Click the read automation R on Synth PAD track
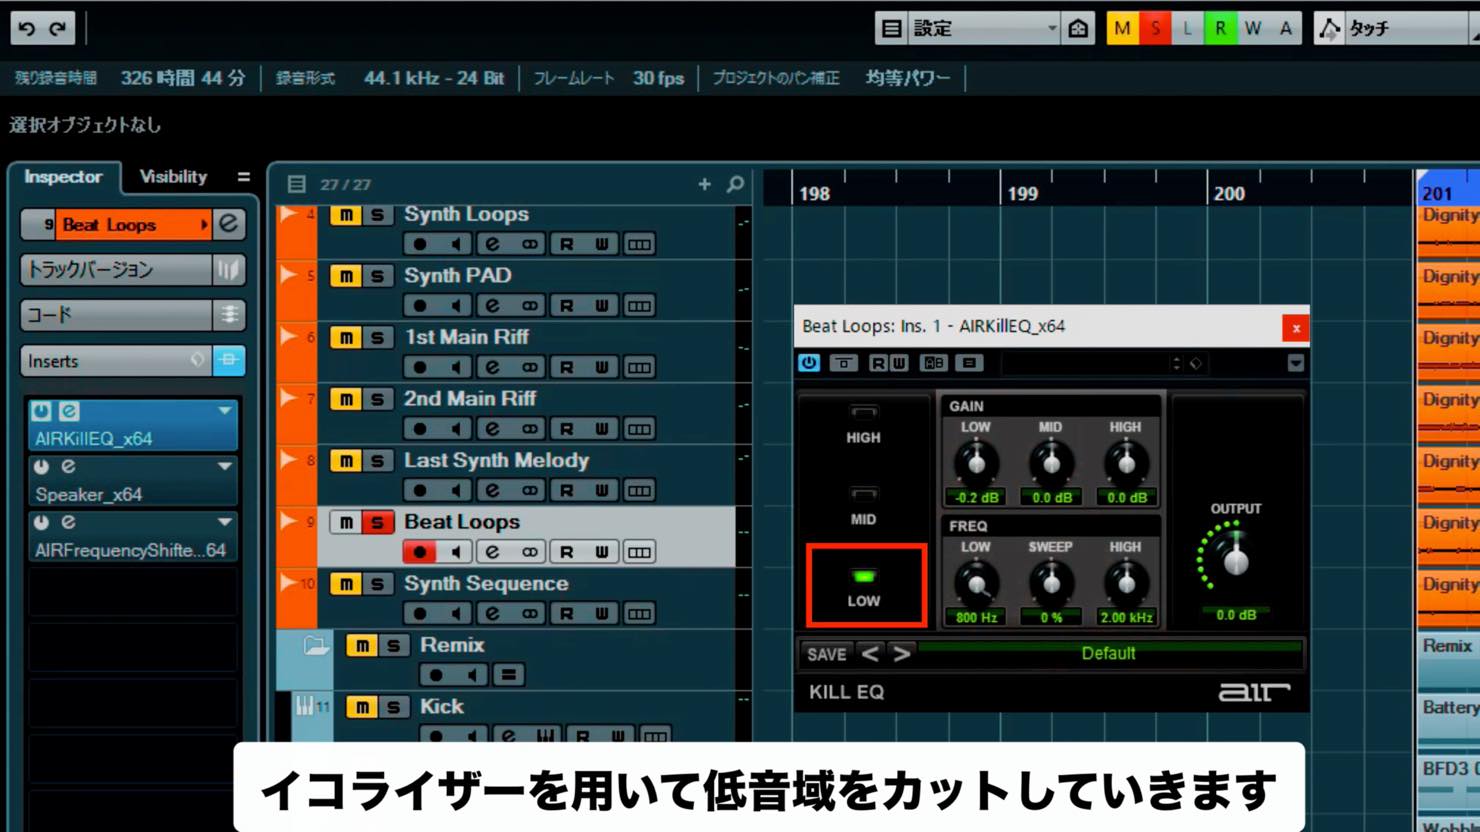1480x832 pixels. coord(566,305)
